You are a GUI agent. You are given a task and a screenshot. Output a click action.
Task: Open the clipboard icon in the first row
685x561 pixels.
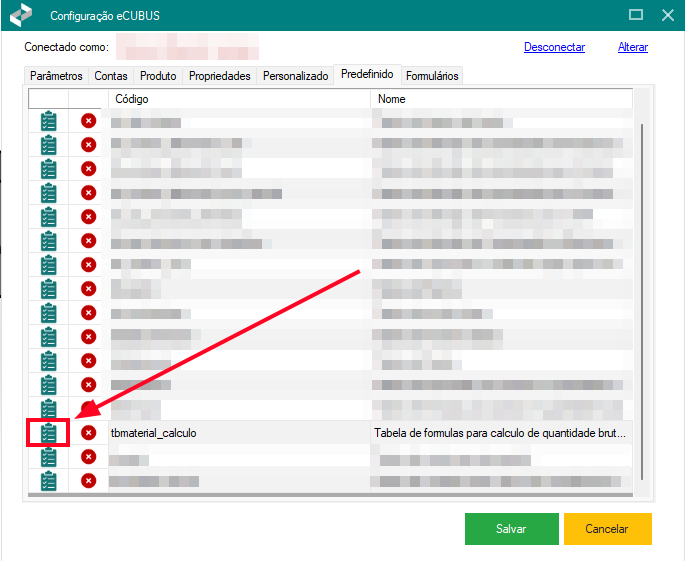point(49,121)
